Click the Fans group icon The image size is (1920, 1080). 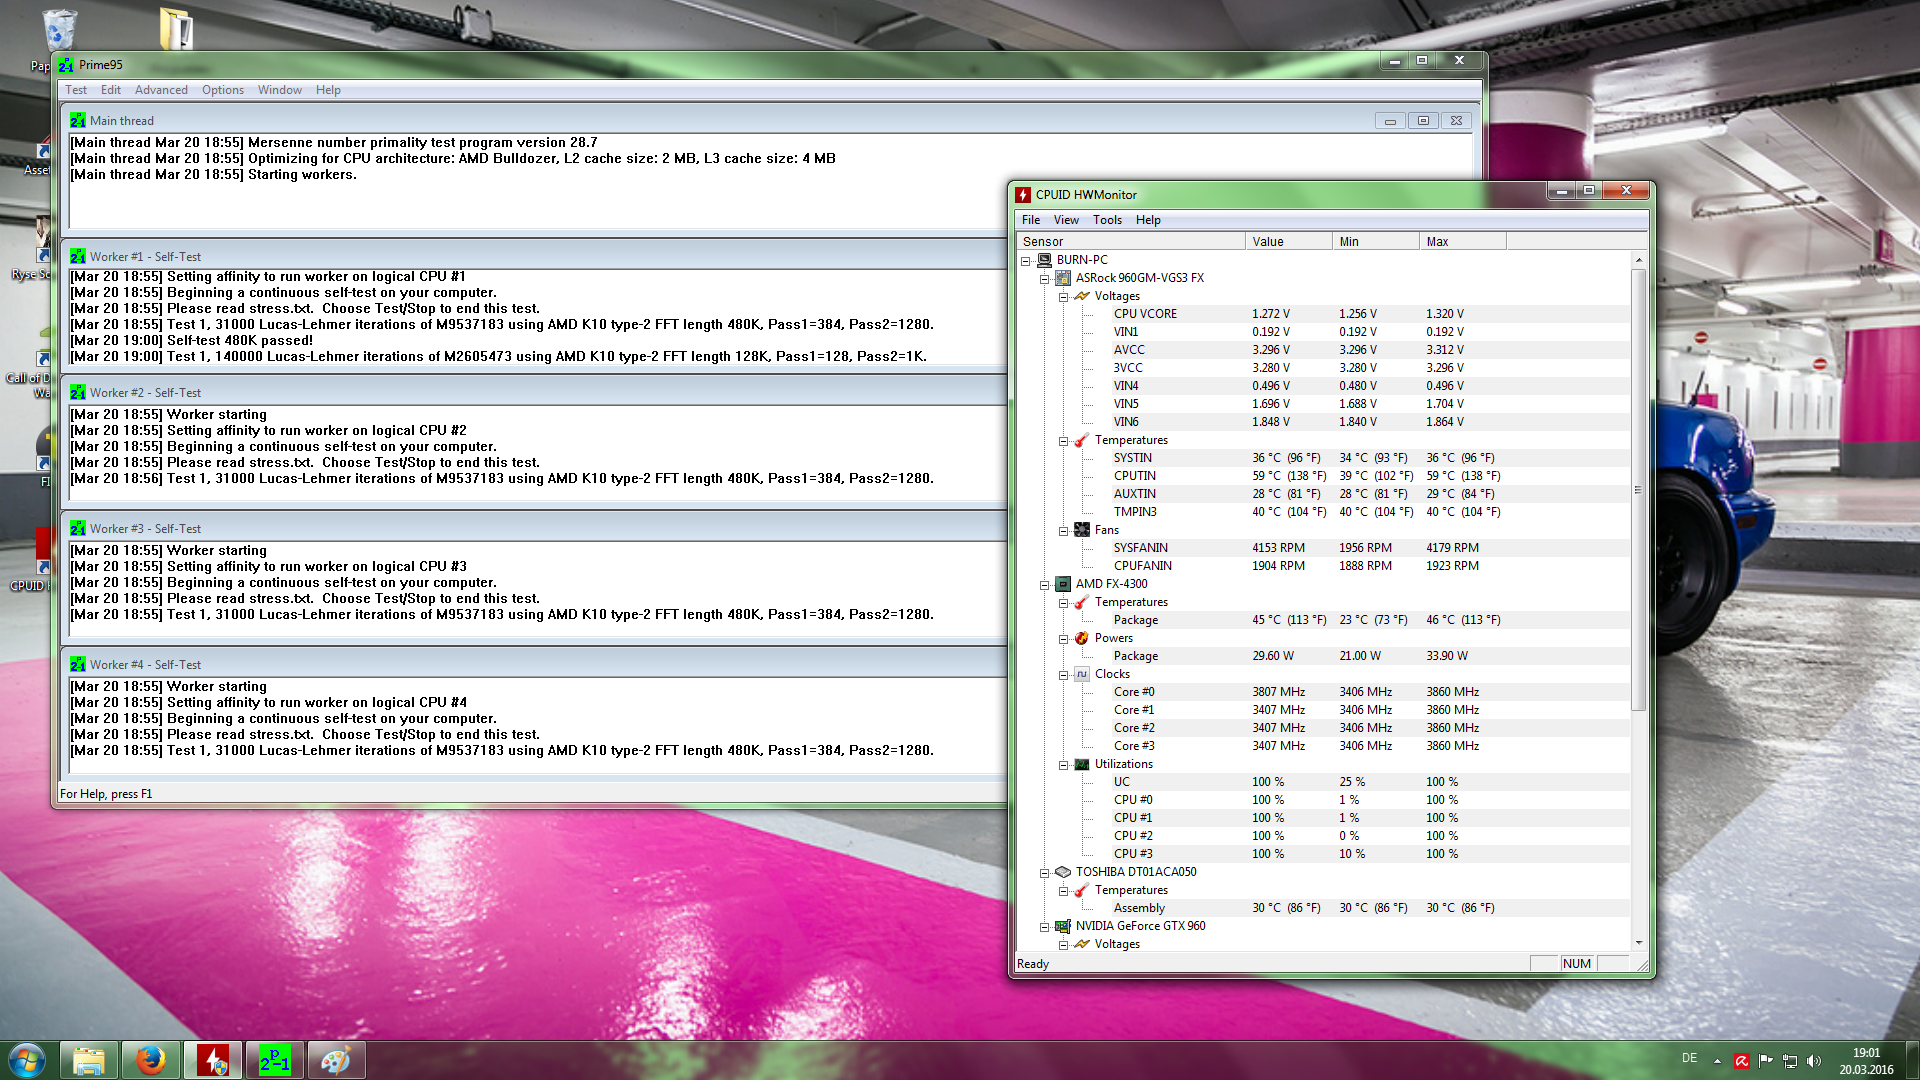[1082, 530]
